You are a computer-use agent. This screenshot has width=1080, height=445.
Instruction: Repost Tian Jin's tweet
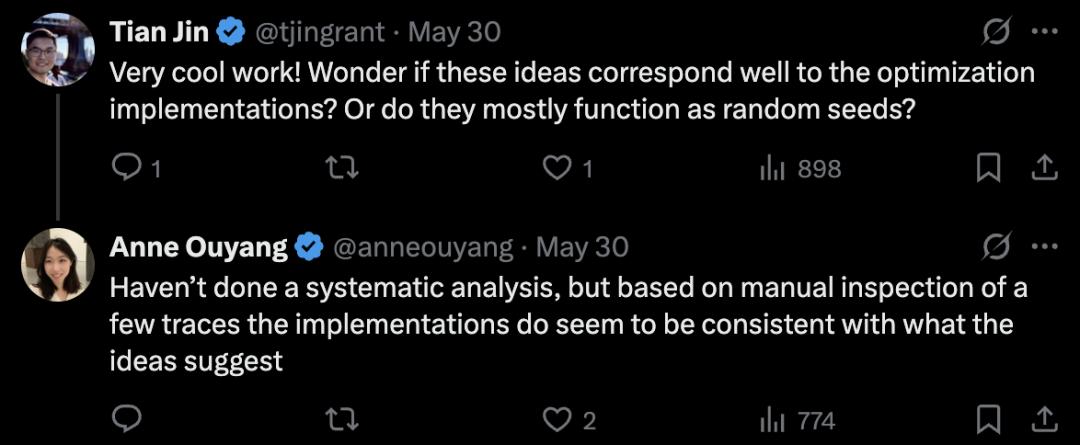343,169
